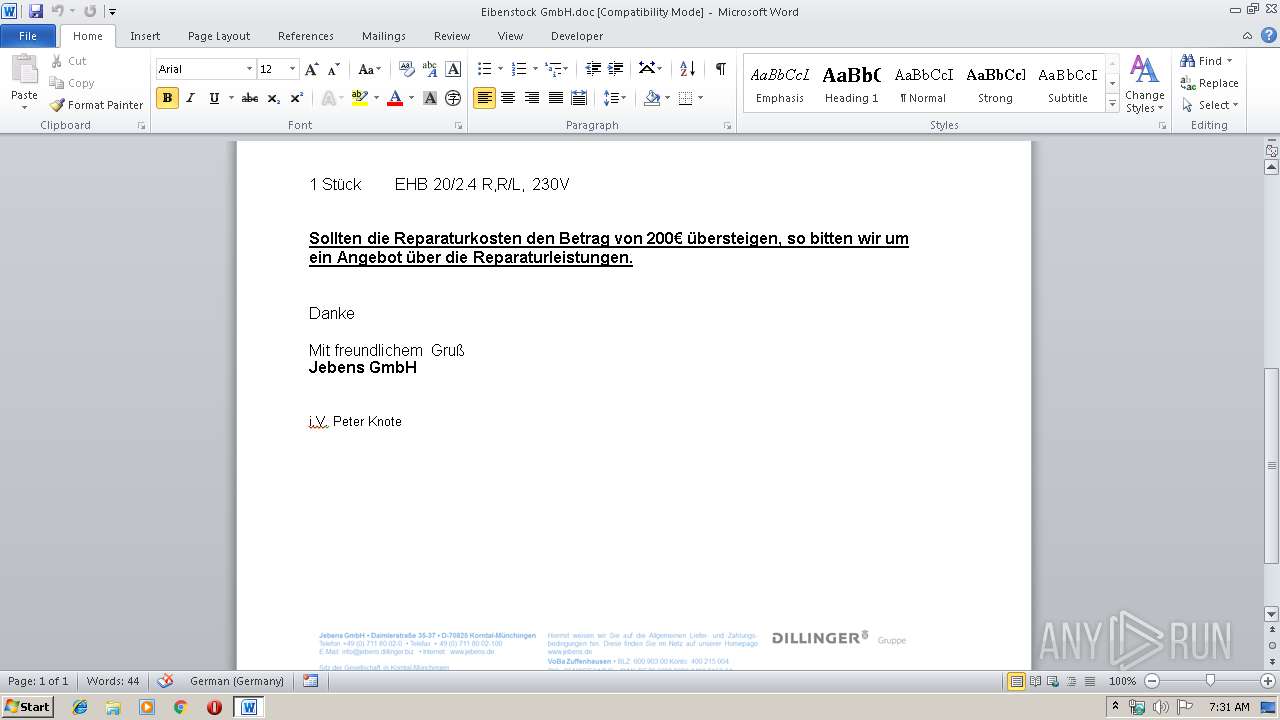This screenshot has width=1280, height=720.
Task: Click the zoom slider handle
Action: [x=1209, y=681]
